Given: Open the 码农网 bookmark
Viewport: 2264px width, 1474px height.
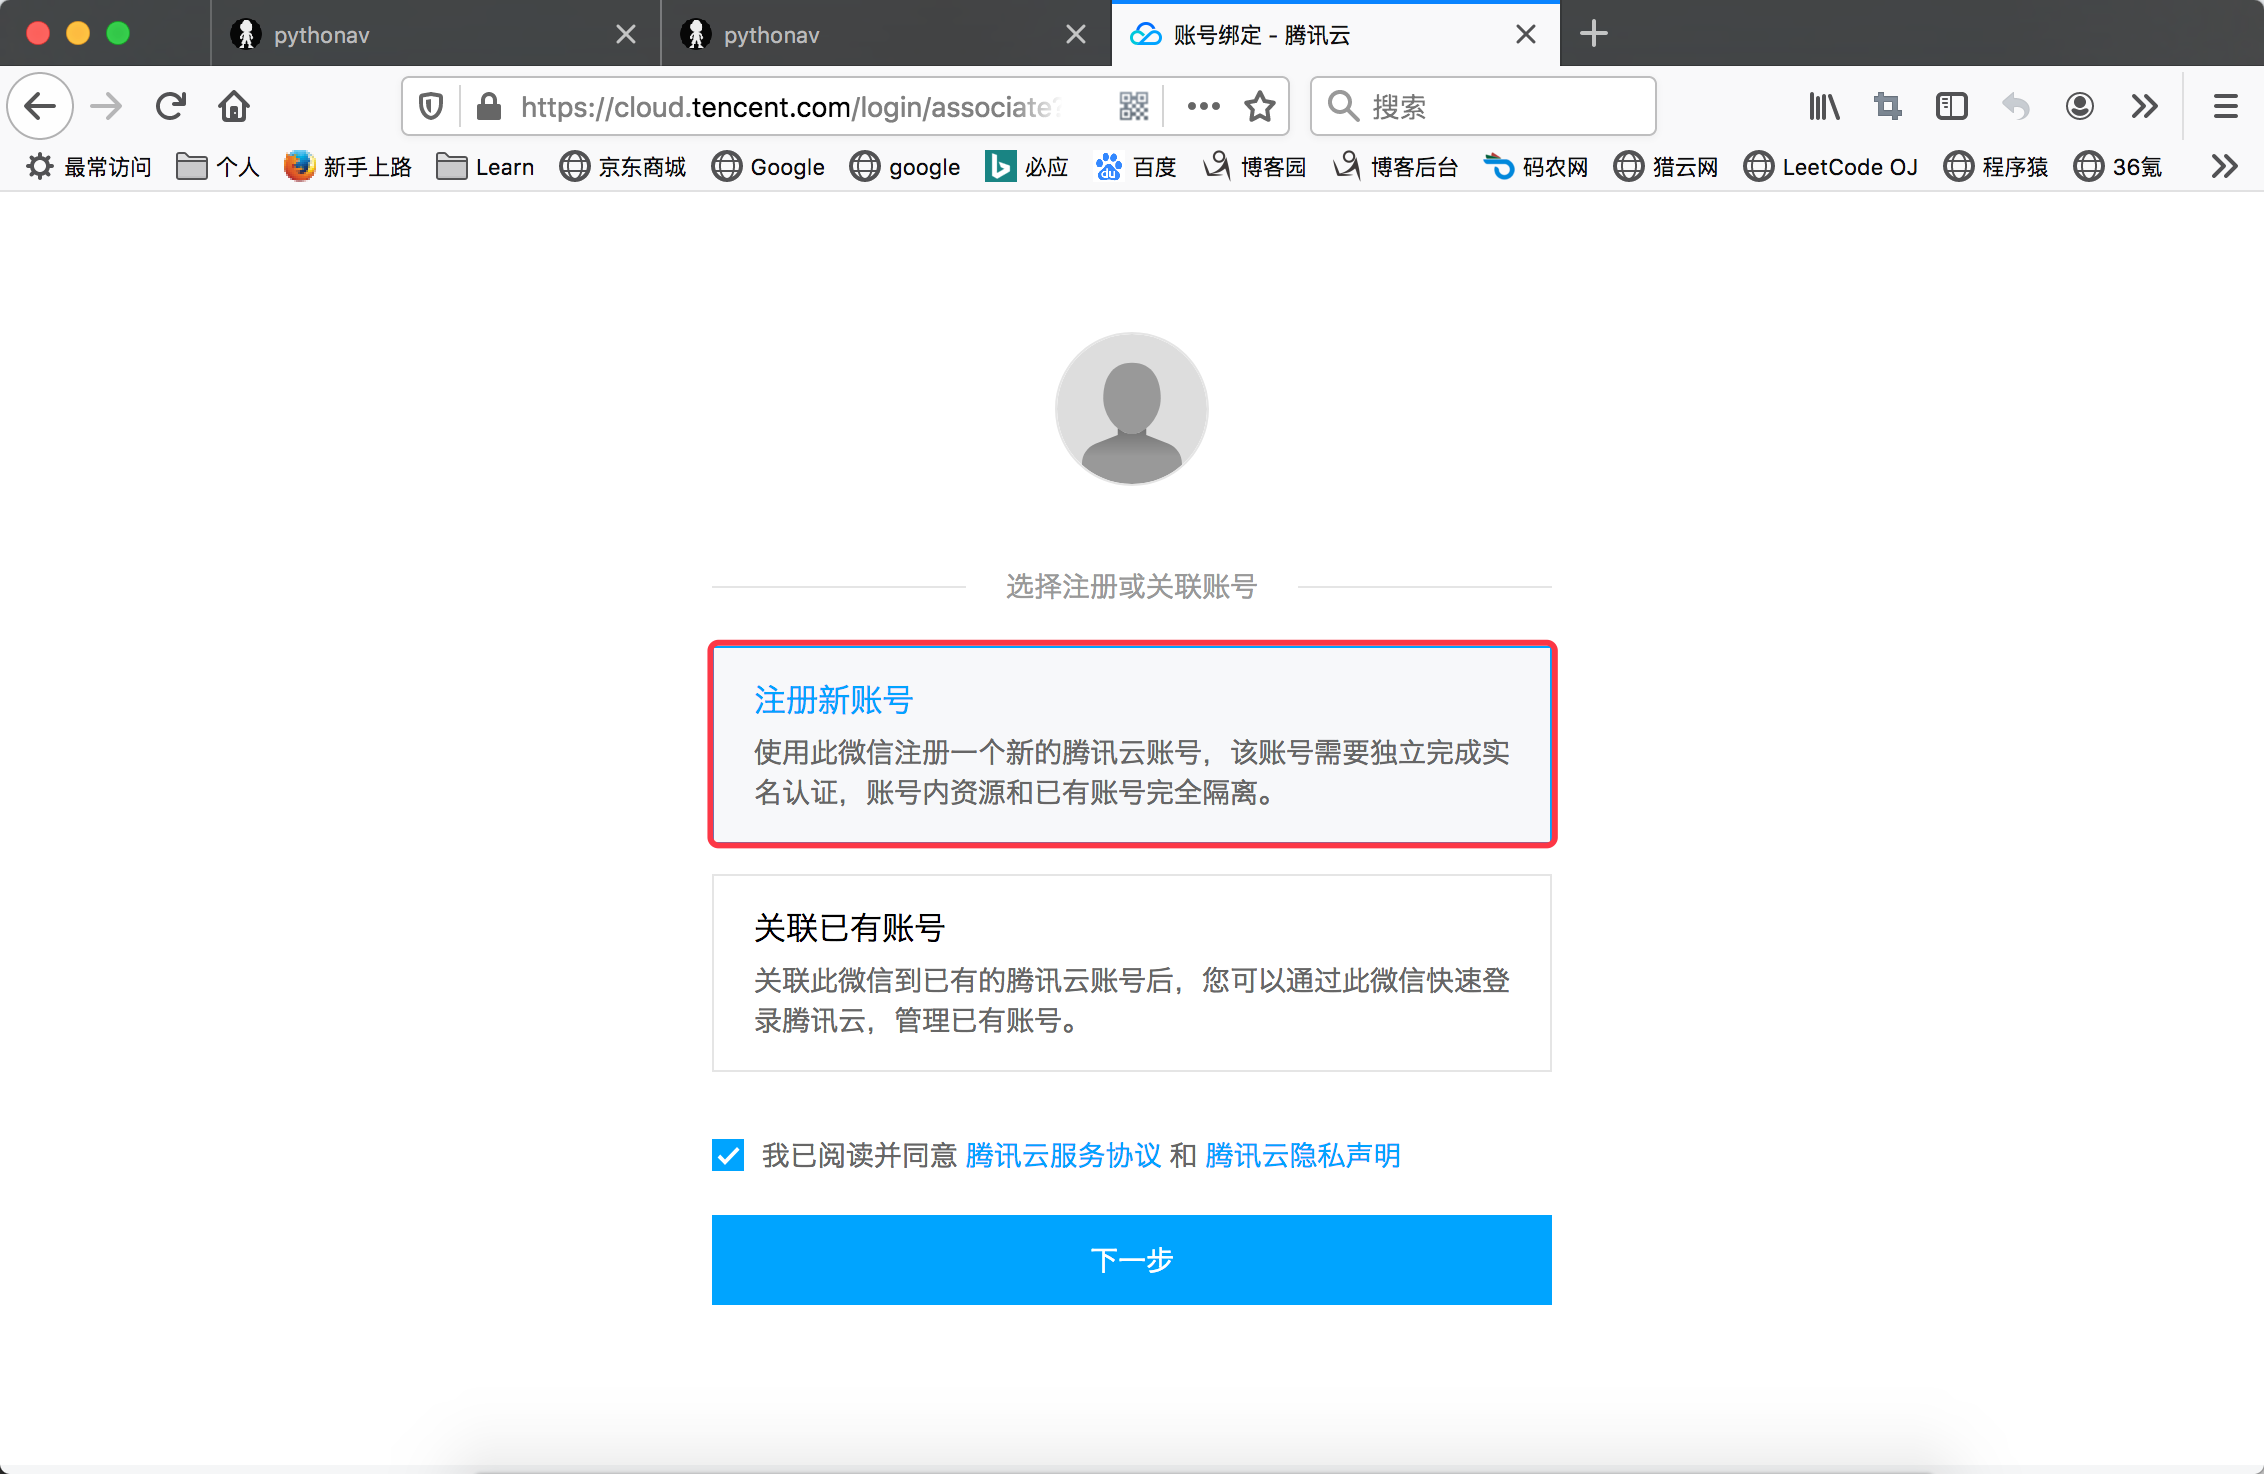Looking at the screenshot, I should (1537, 166).
